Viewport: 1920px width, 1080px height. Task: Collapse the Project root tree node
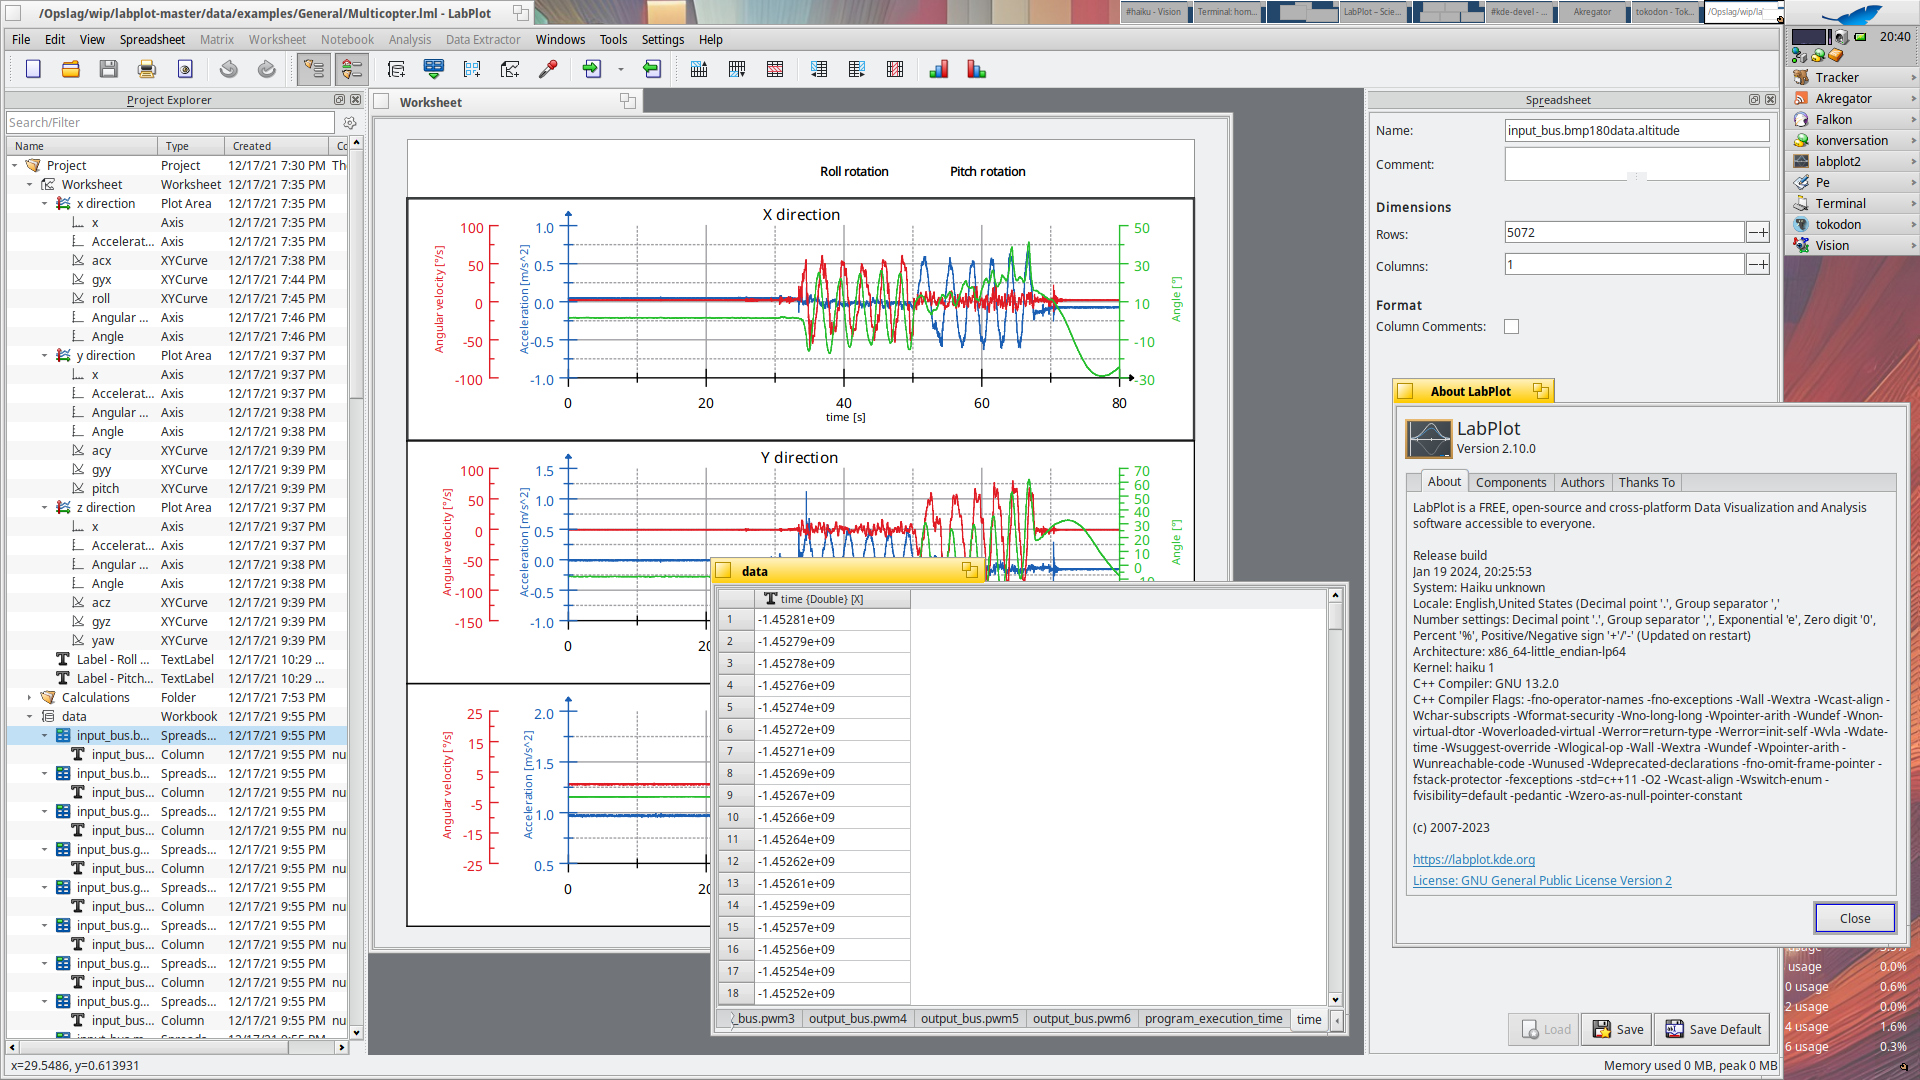point(15,166)
